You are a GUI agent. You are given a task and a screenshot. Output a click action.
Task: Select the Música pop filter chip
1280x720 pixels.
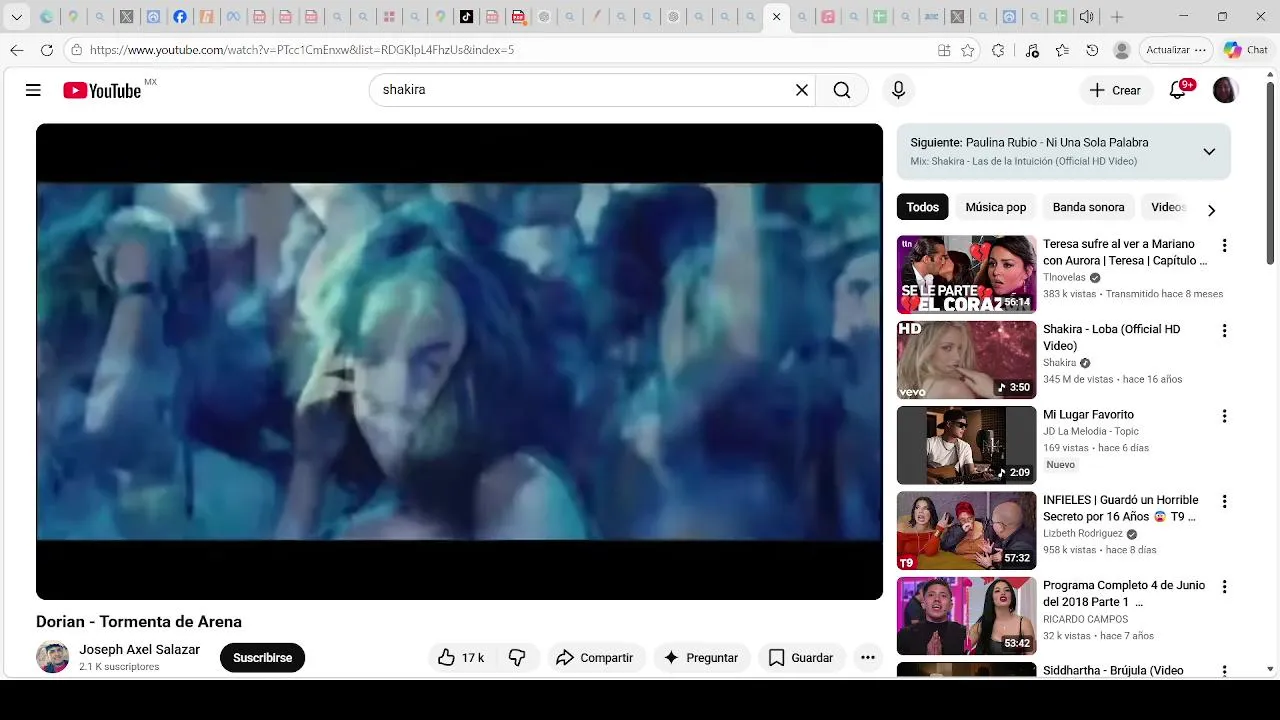tap(996, 207)
